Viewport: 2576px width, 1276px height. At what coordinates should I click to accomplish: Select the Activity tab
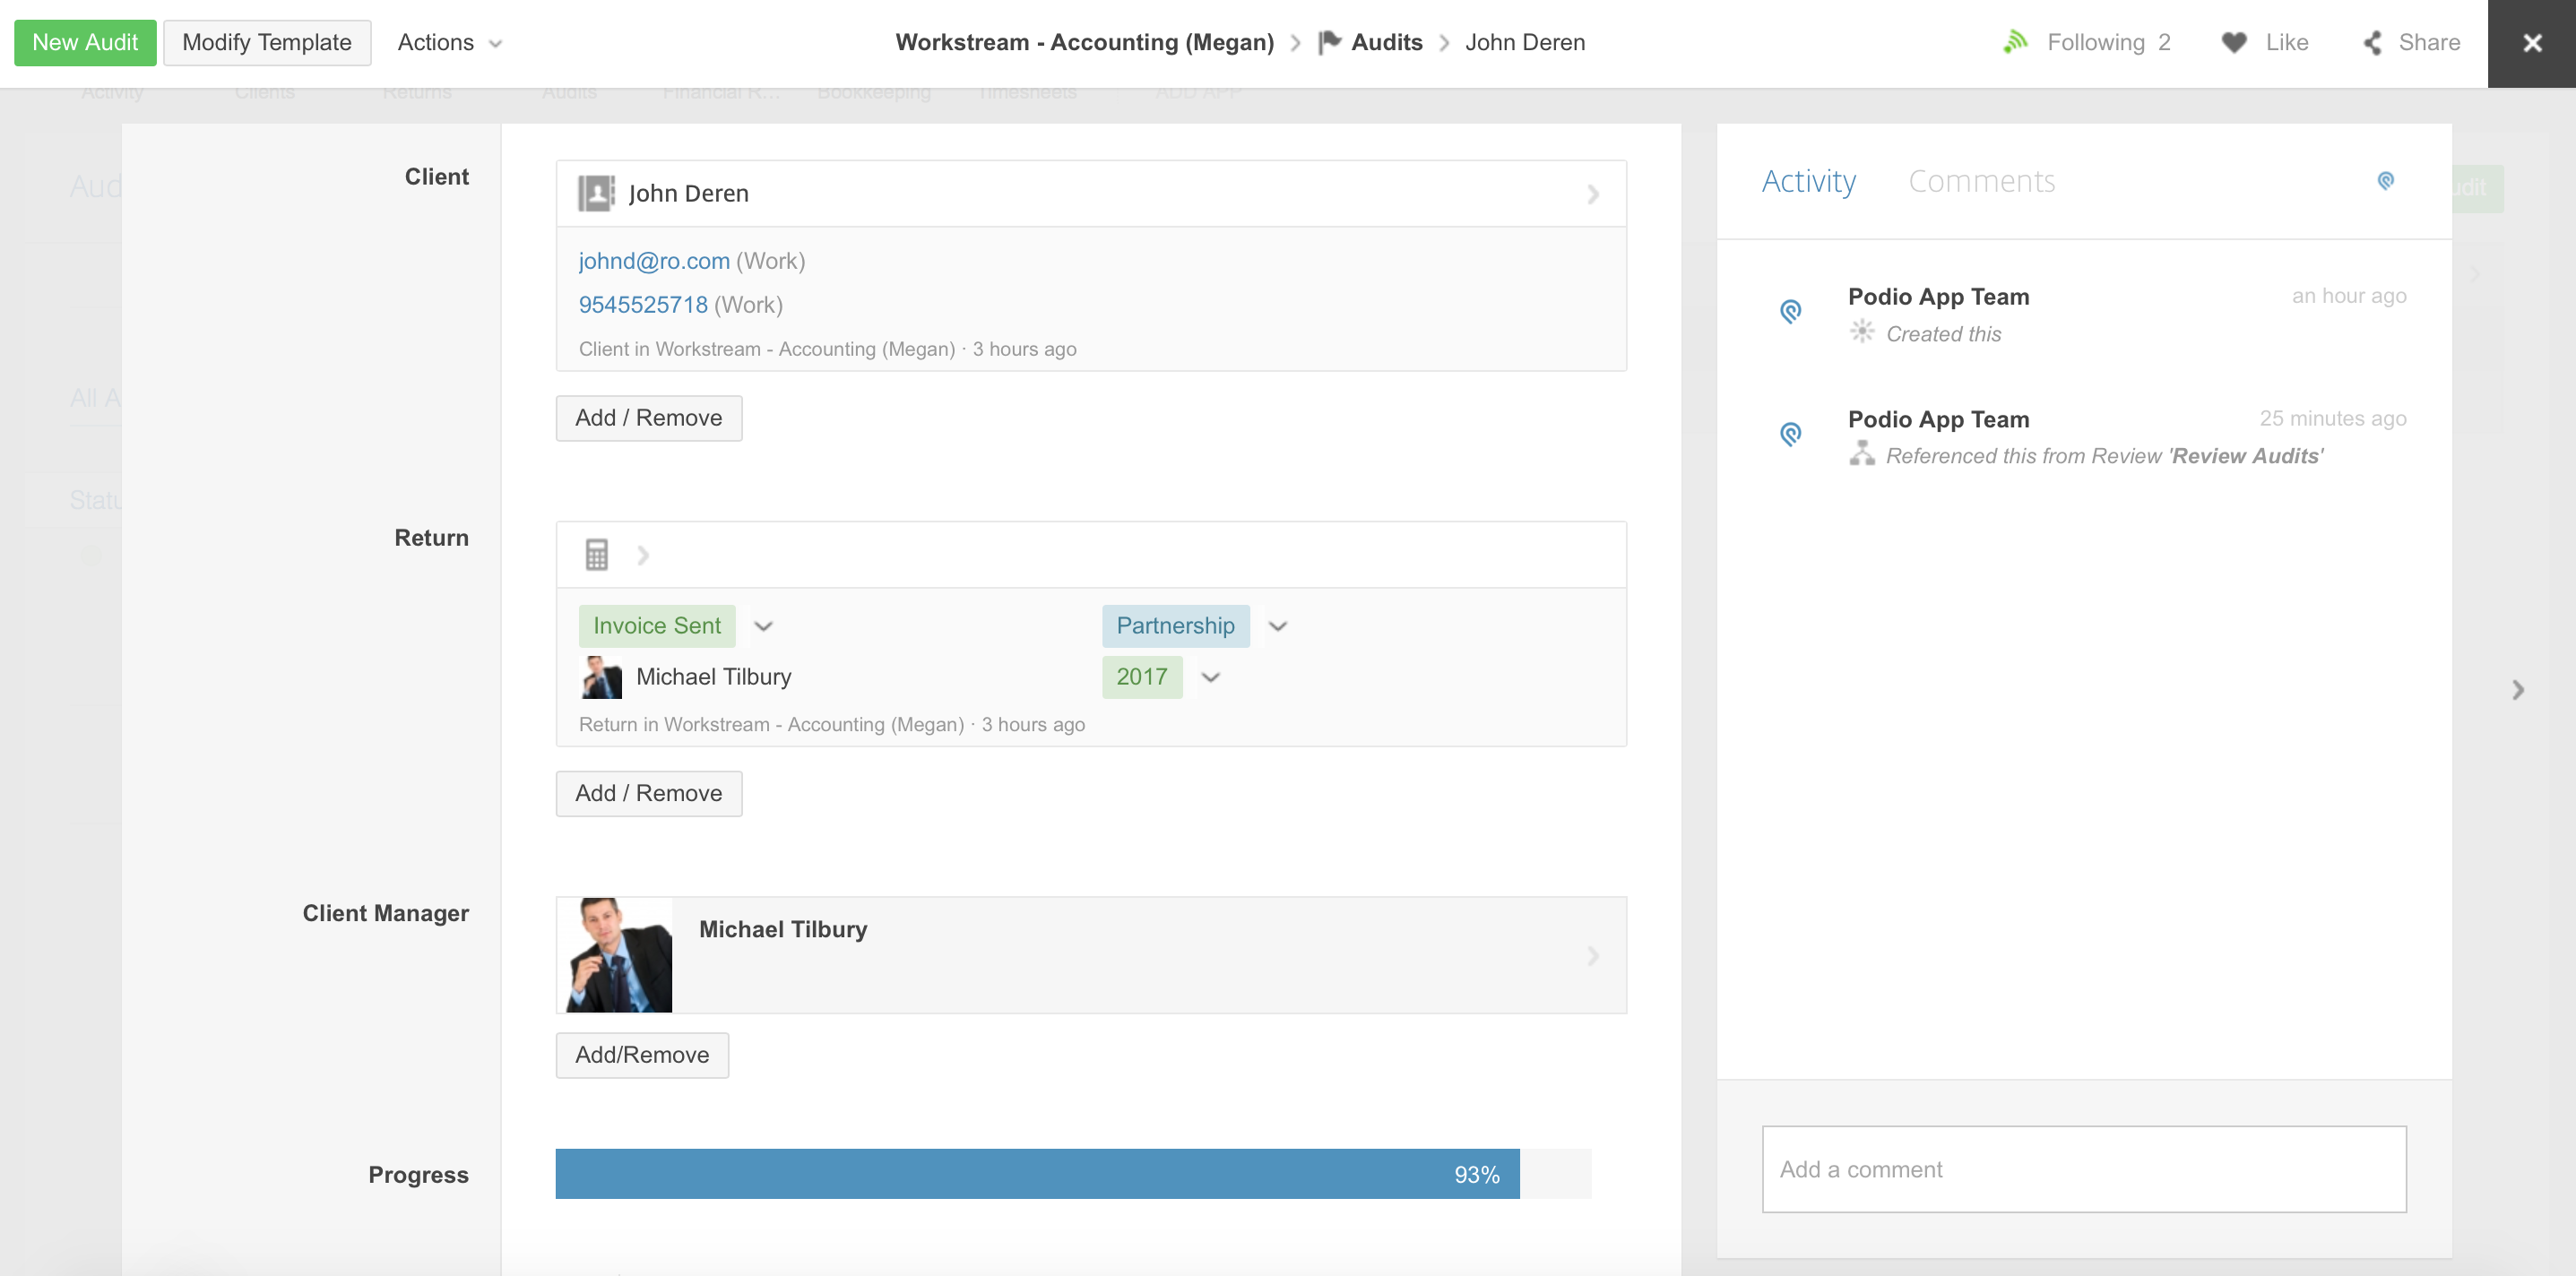point(1808,181)
